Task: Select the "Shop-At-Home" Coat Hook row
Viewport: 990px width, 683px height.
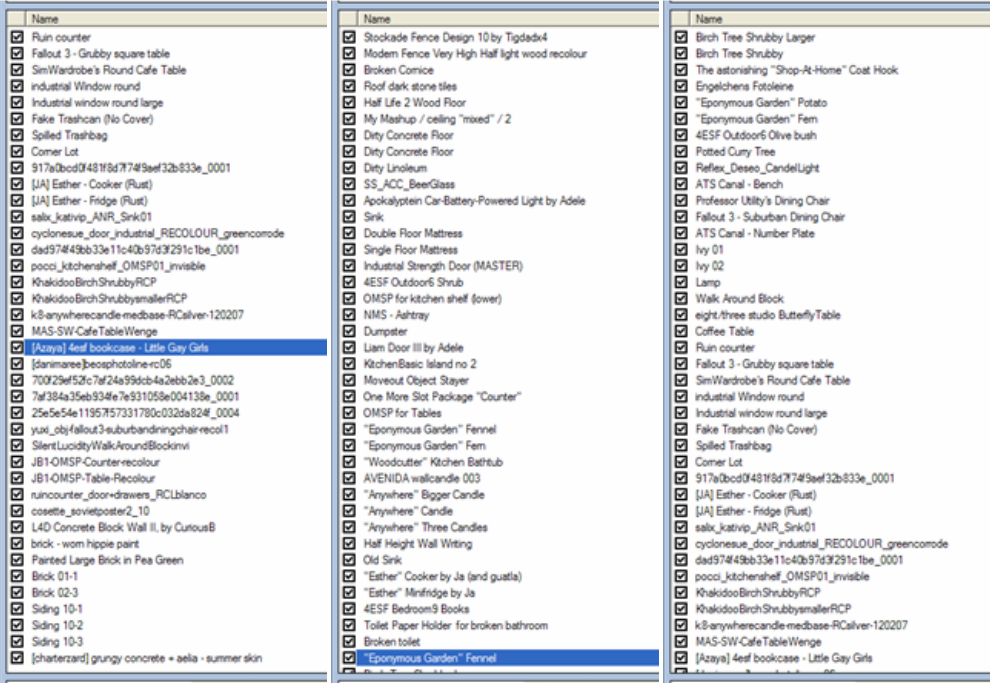Action: pos(797,70)
